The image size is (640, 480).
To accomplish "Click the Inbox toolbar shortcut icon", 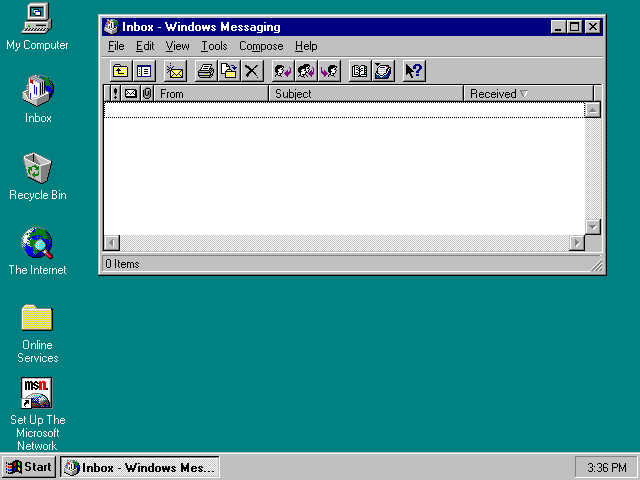I will pyautogui.click(x=383, y=71).
